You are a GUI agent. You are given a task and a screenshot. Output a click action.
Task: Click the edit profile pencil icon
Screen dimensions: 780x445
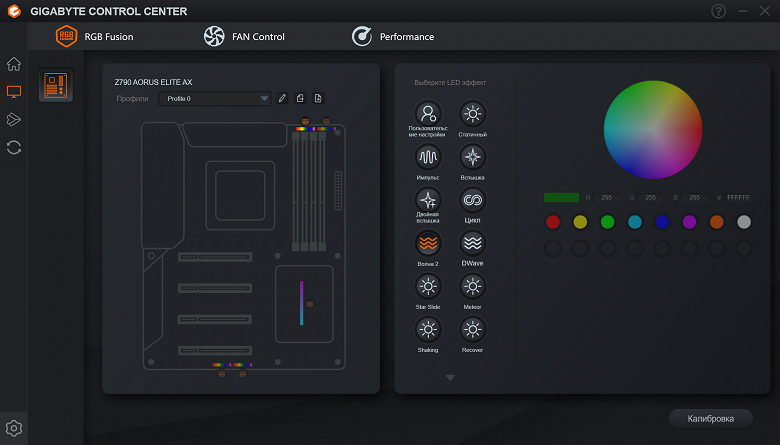[x=282, y=98]
